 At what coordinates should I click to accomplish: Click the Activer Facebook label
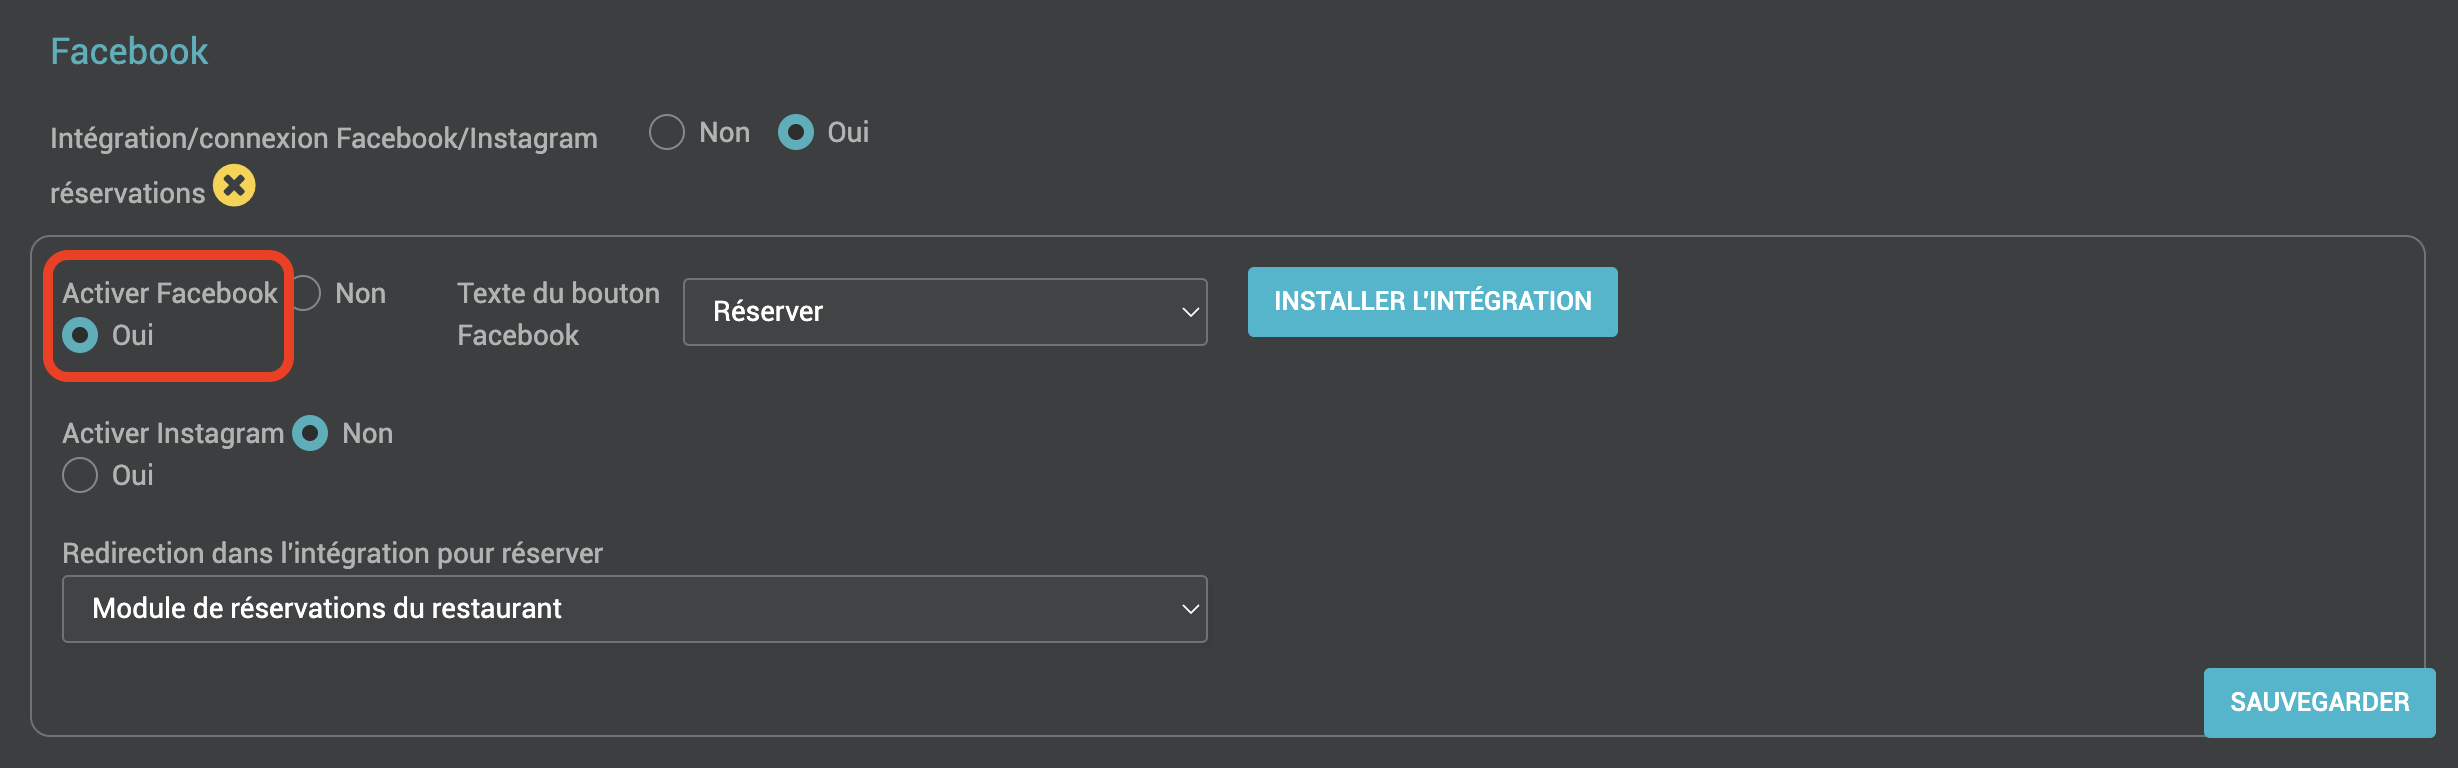[170, 293]
